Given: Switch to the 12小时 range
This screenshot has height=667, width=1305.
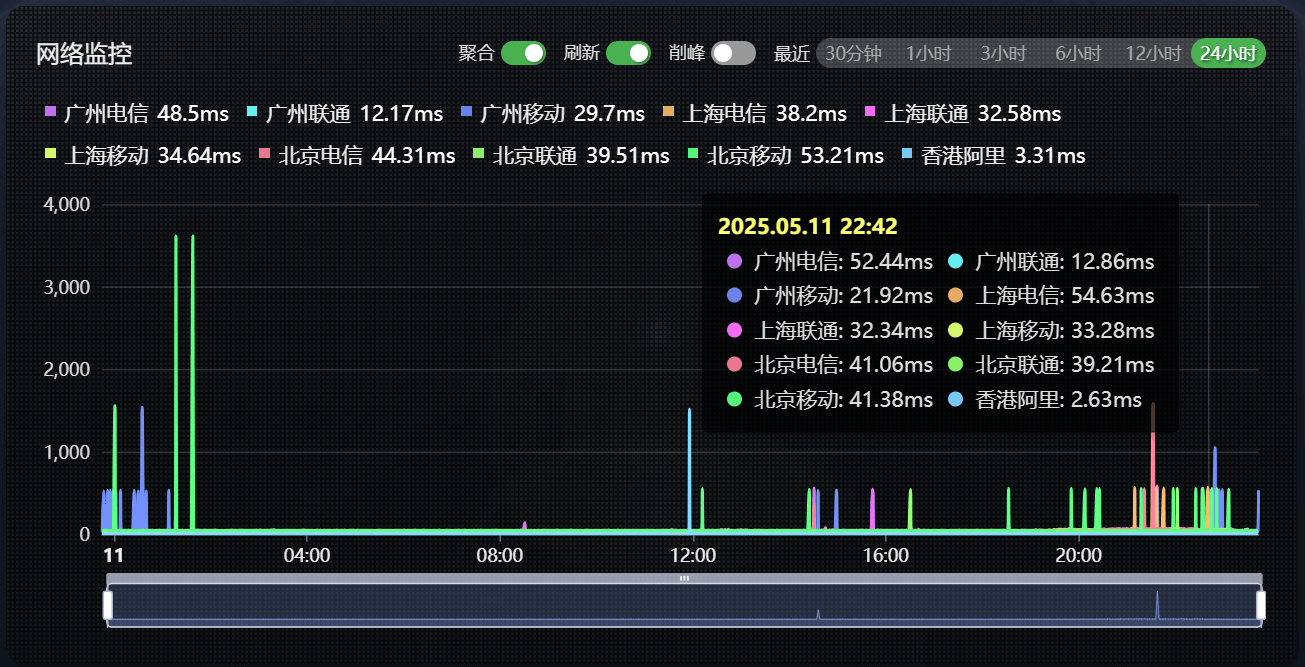Looking at the screenshot, I should (x=1153, y=53).
